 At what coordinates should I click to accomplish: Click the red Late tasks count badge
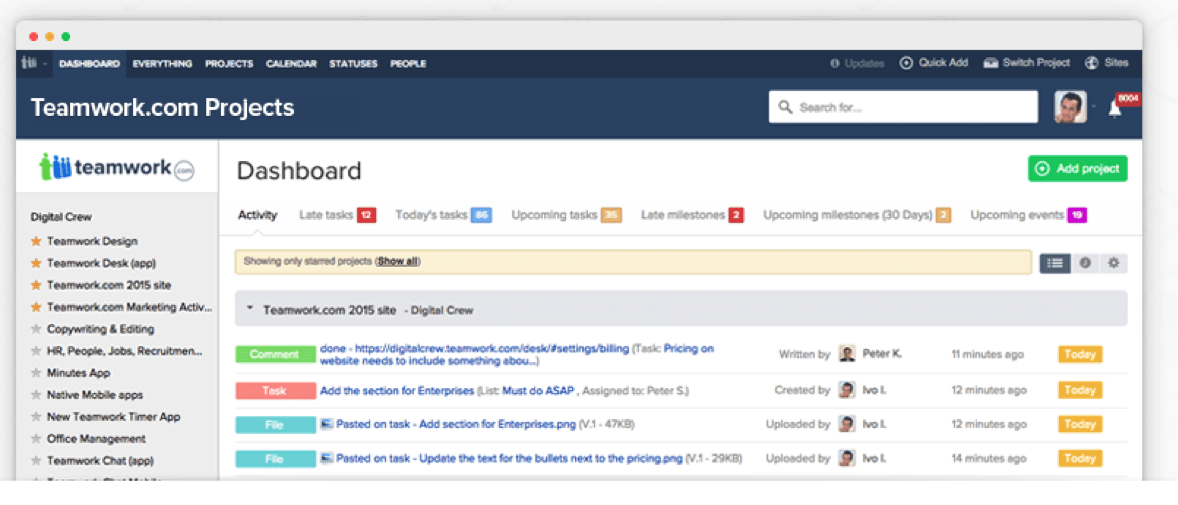[367, 216]
